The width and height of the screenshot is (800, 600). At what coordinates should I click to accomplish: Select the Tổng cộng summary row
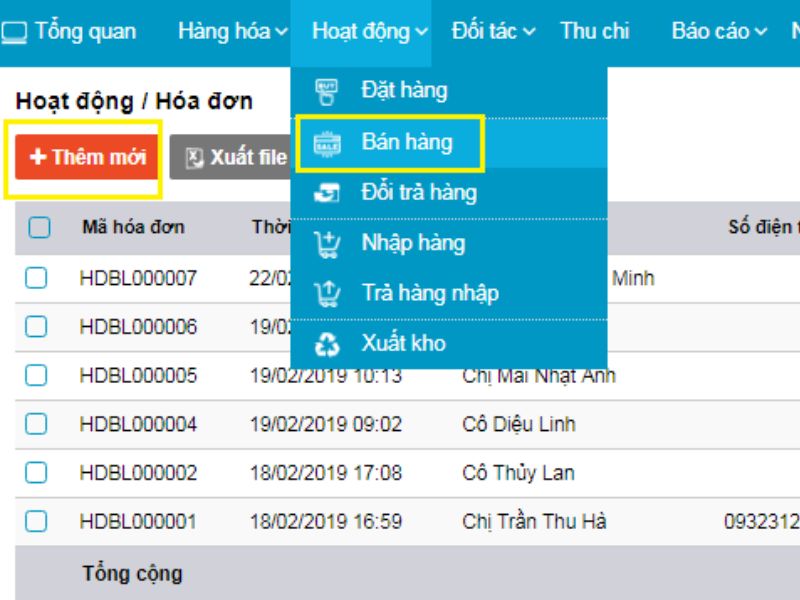[x=131, y=572]
